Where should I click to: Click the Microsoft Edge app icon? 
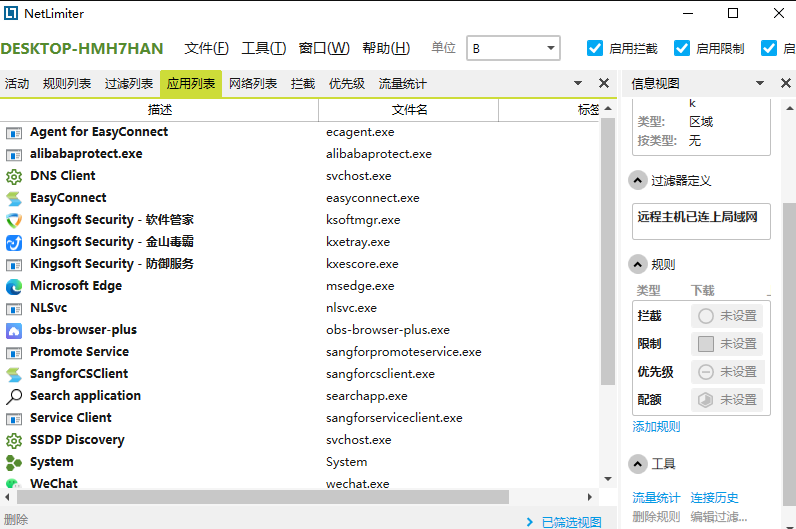[14, 286]
